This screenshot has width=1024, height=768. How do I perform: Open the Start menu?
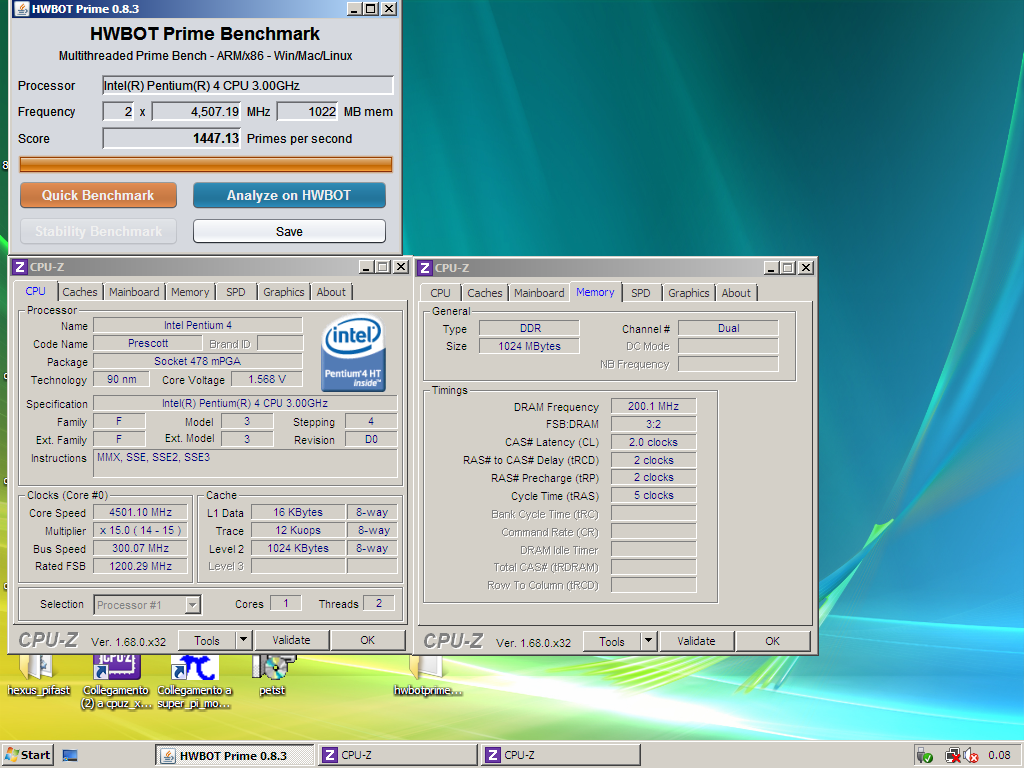(x=27, y=755)
